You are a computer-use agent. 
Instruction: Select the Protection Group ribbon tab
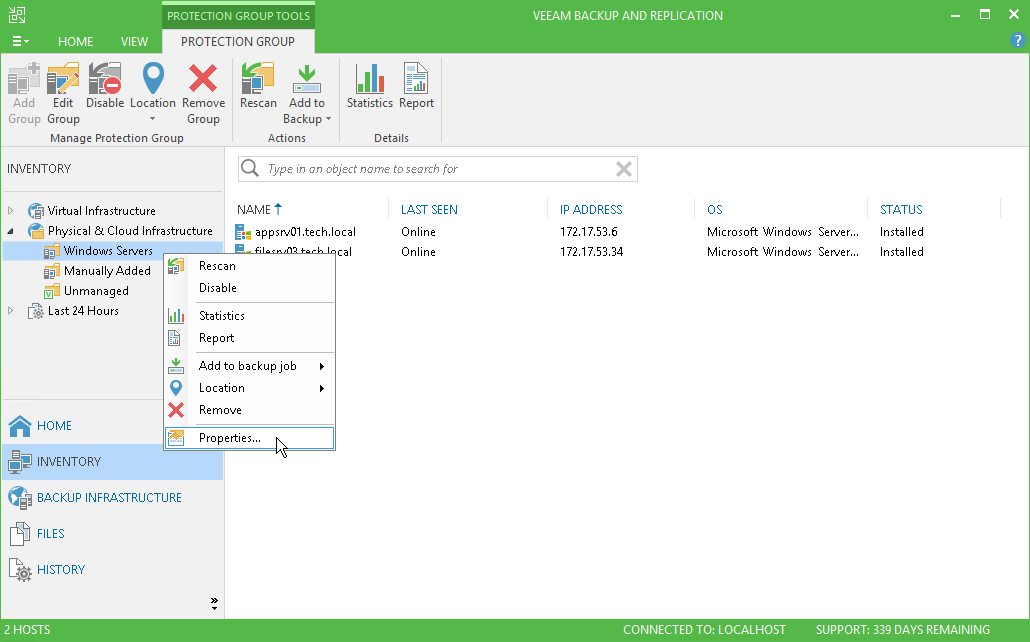pos(238,41)
